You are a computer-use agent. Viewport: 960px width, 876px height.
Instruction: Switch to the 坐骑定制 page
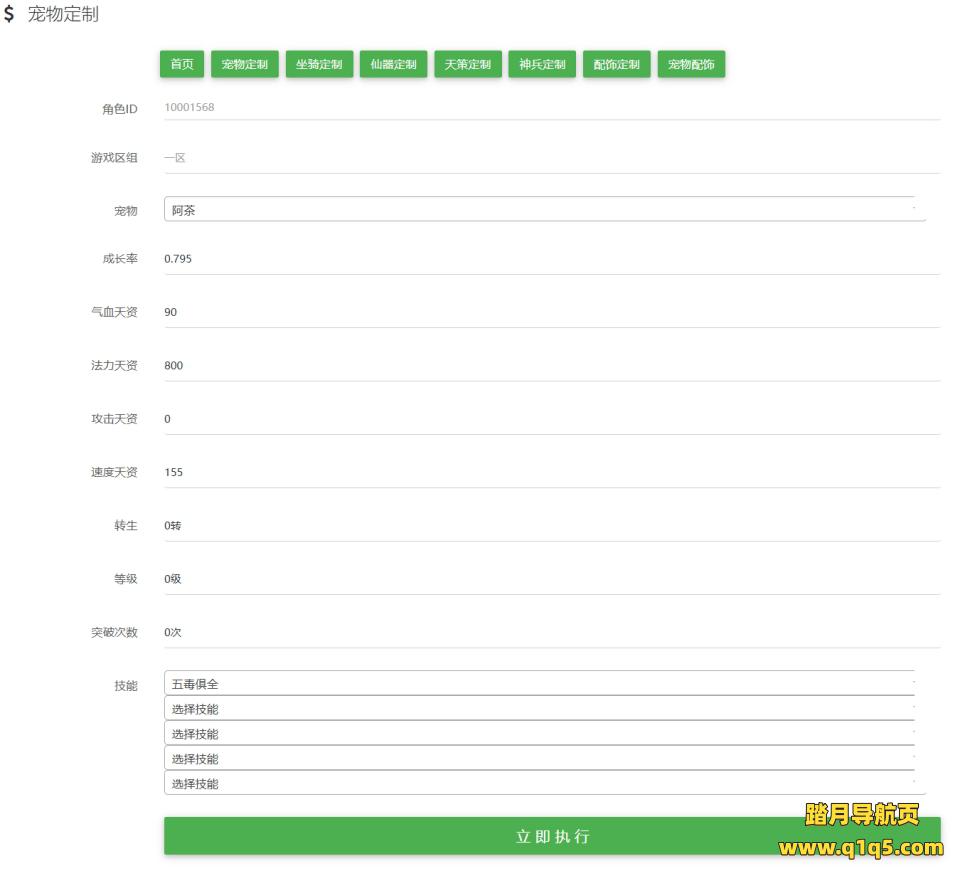[319, 64]
